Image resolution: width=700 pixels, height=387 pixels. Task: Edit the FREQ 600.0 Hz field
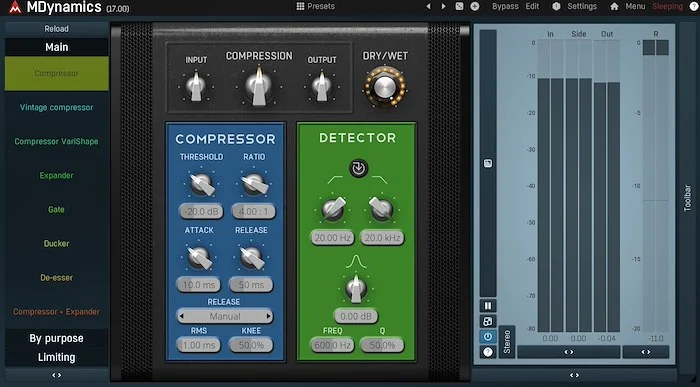tap(332, 345)
